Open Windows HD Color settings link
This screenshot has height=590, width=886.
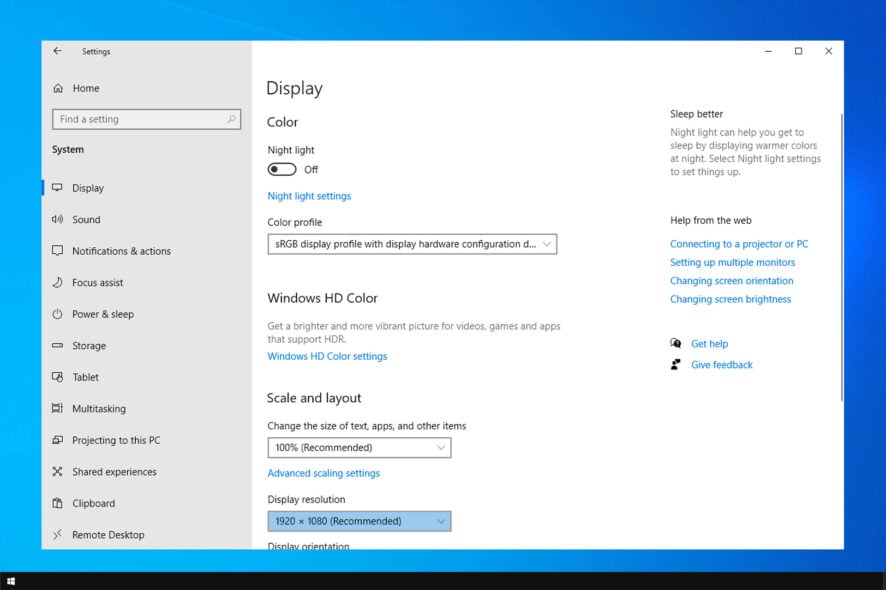pos(327,356)
